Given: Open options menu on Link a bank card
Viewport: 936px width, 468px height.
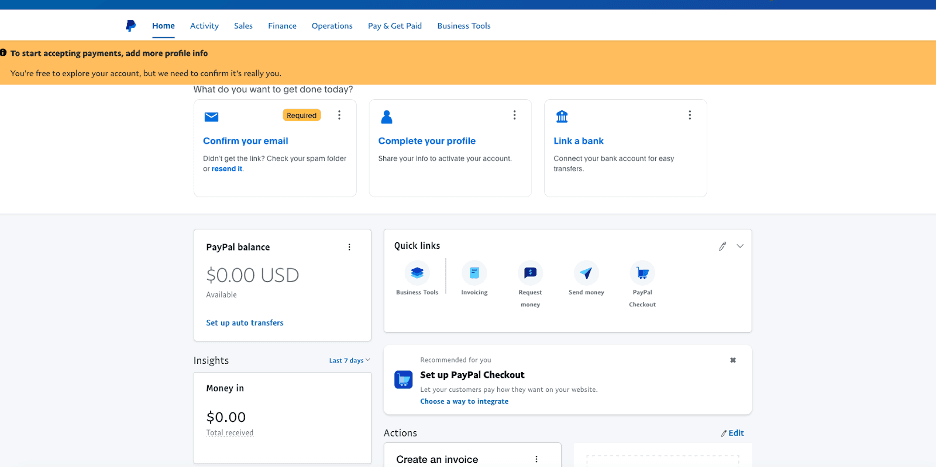Looking at the screenshot, I should 689,115.
